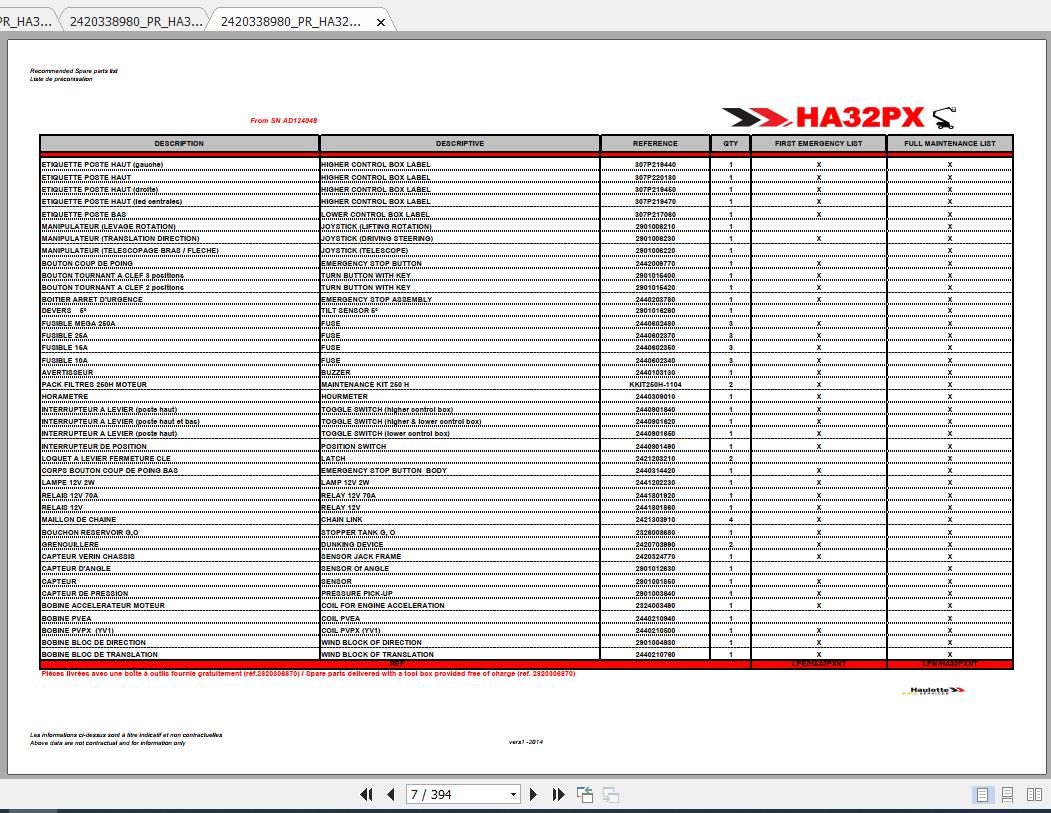Click the red tool box footnote text
The height and width of the screenshot is (813, 1051).
click(x=308, y=674)
